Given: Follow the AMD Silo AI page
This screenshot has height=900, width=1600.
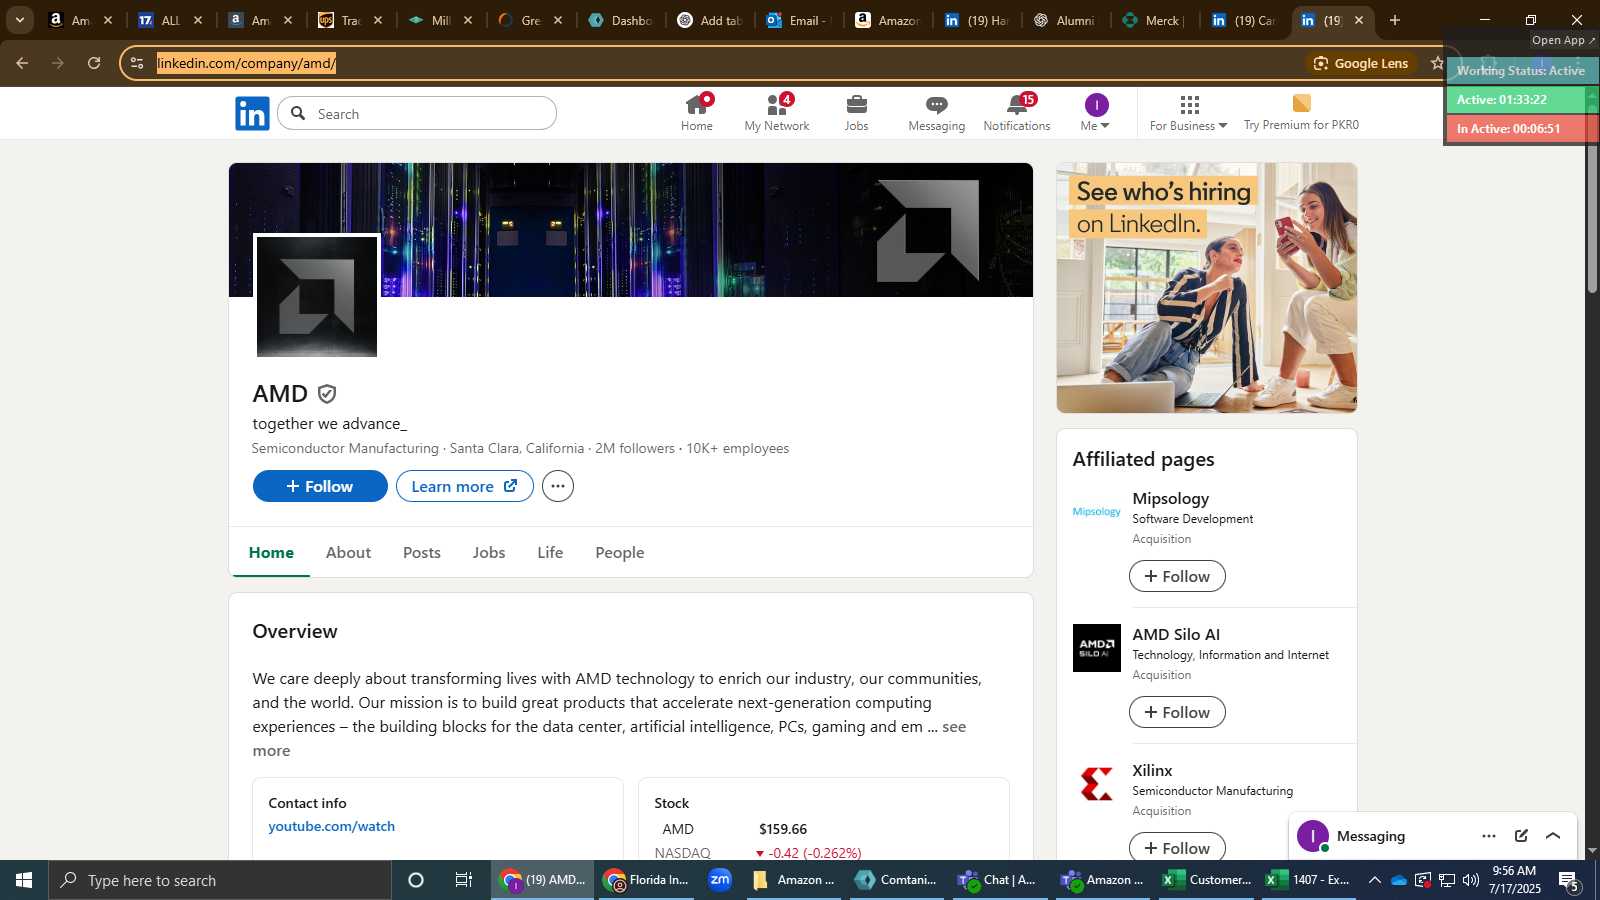Looking at the screenshot, I should click(x=1177, y=712).
